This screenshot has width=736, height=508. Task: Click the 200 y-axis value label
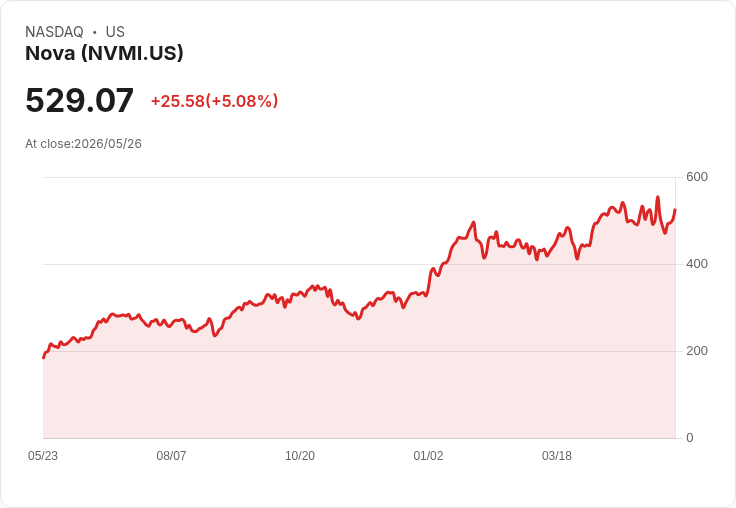tap(697, 351)
